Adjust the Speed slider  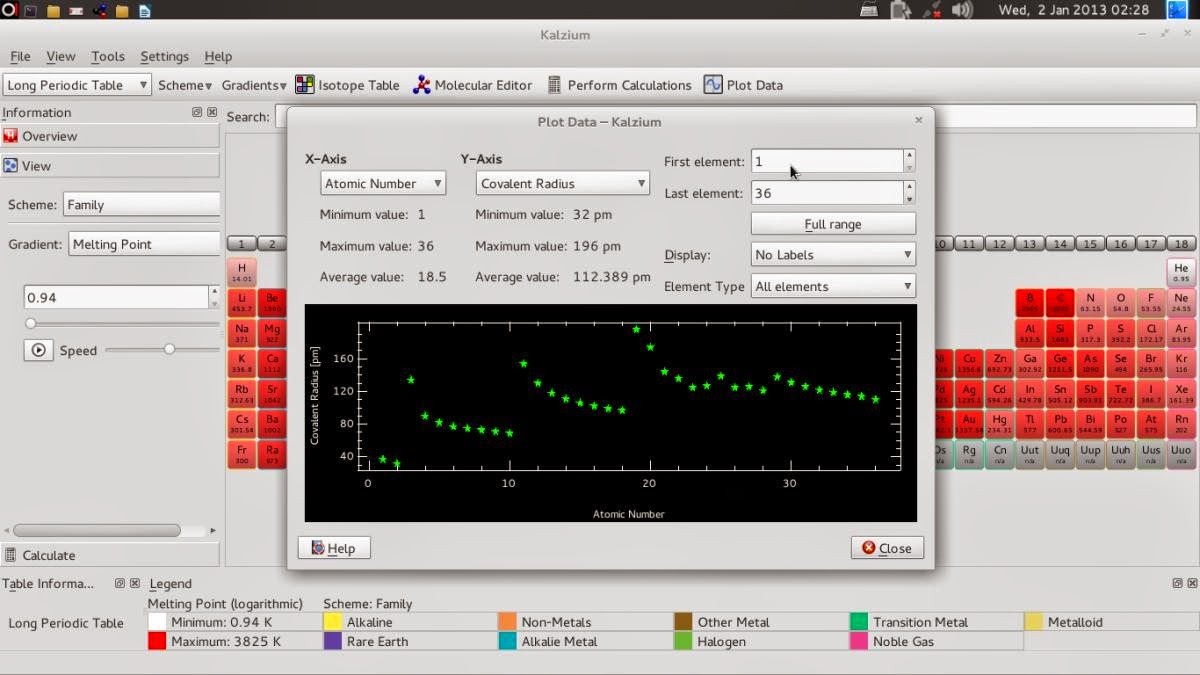point(162,349)
